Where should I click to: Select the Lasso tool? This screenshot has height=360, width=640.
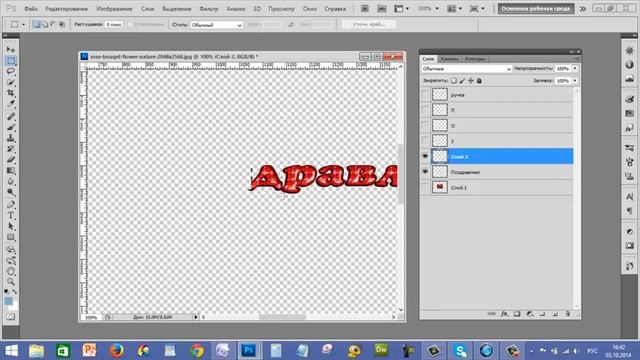coord(11,71)
